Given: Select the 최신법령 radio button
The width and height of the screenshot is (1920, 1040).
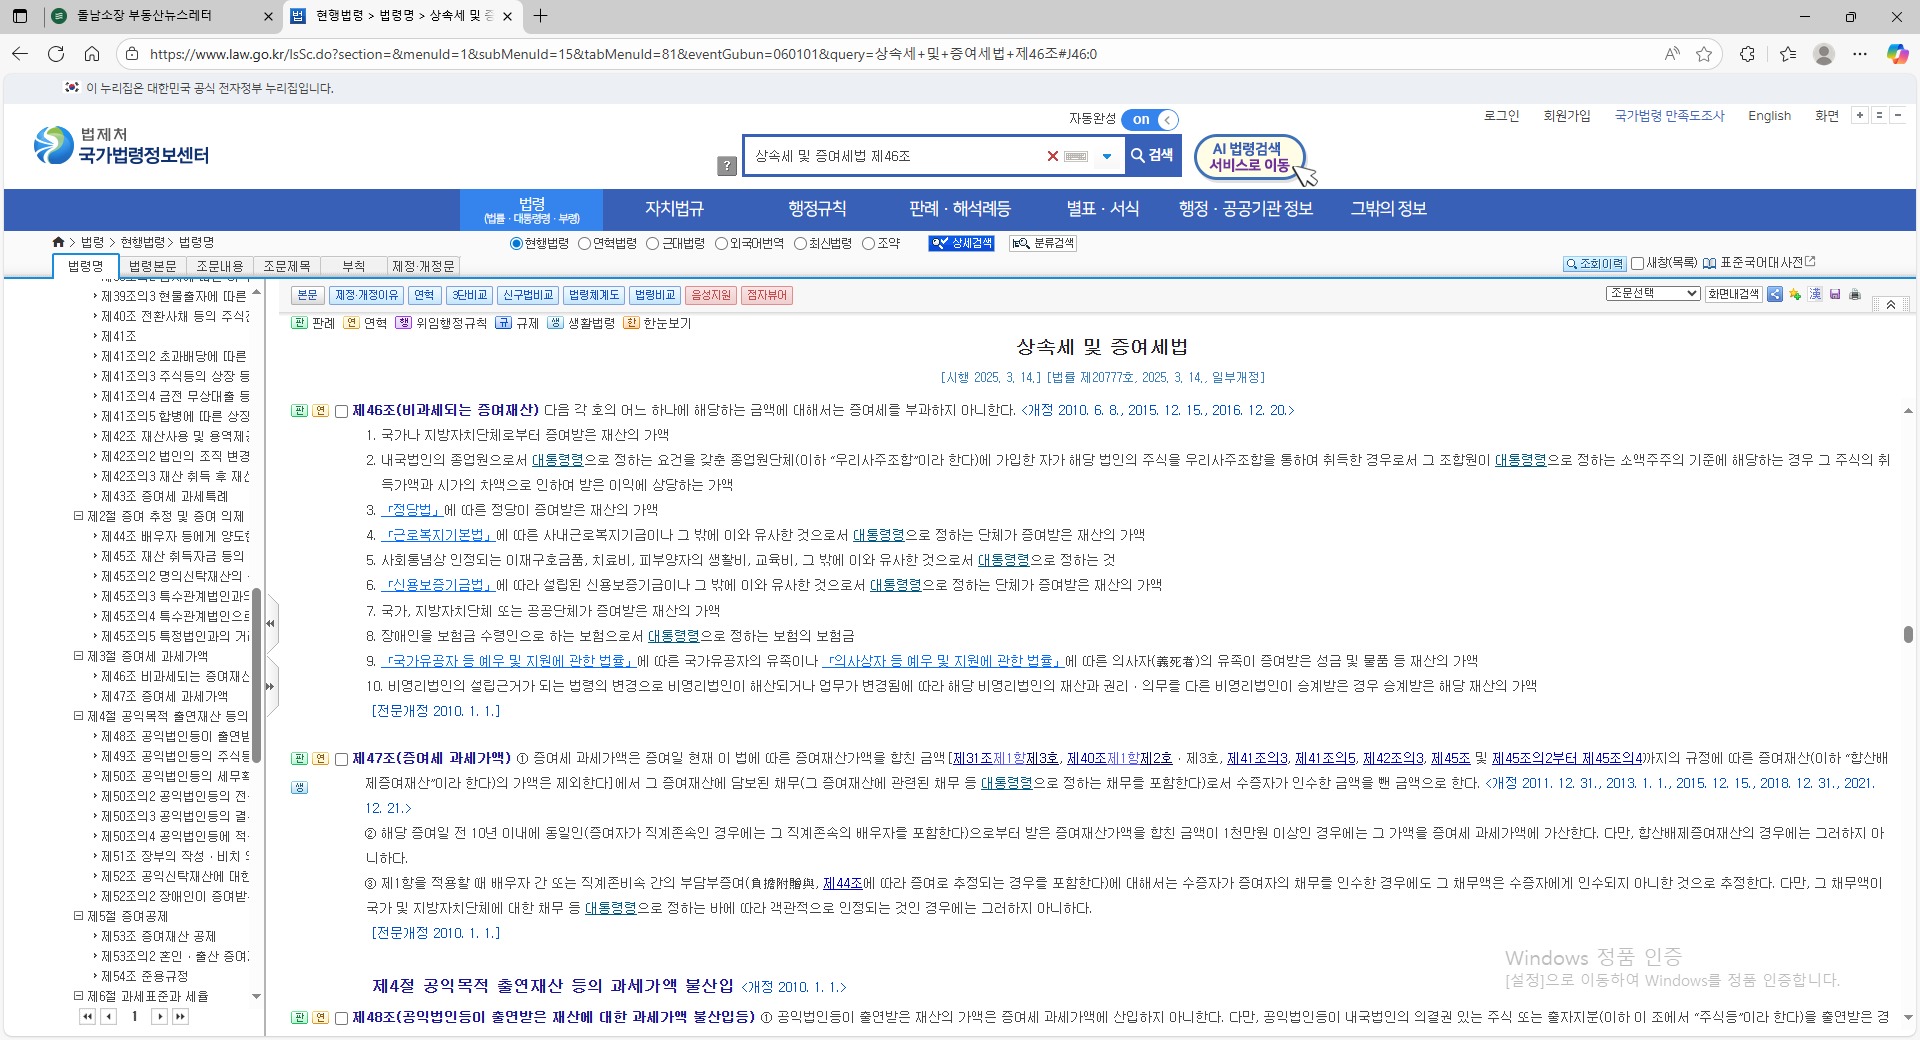Looking at the screenshot, I should 800,243.
